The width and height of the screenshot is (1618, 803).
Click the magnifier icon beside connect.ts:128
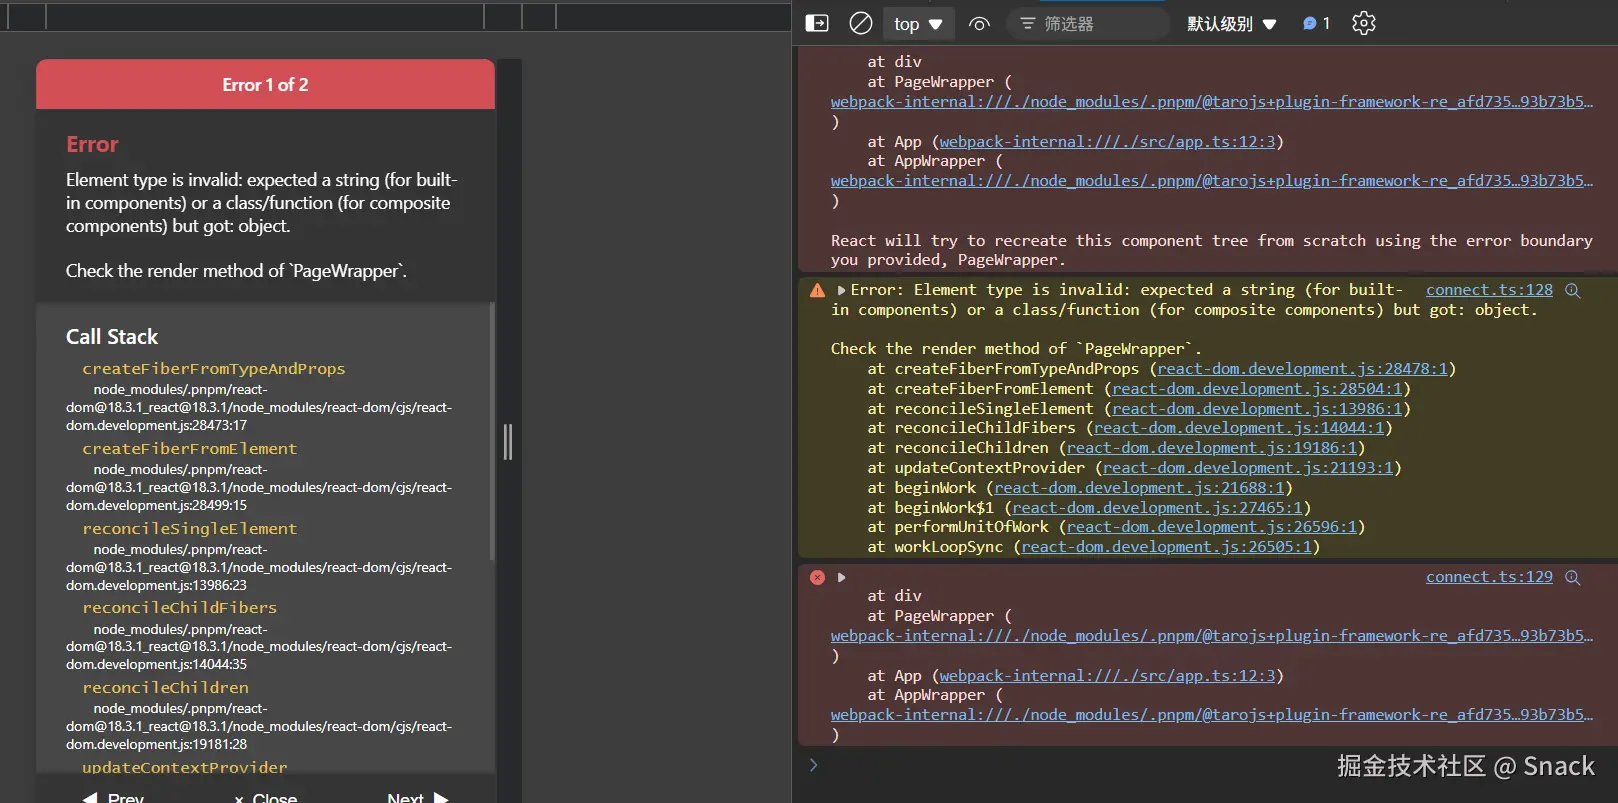[x=1572, y=290]
